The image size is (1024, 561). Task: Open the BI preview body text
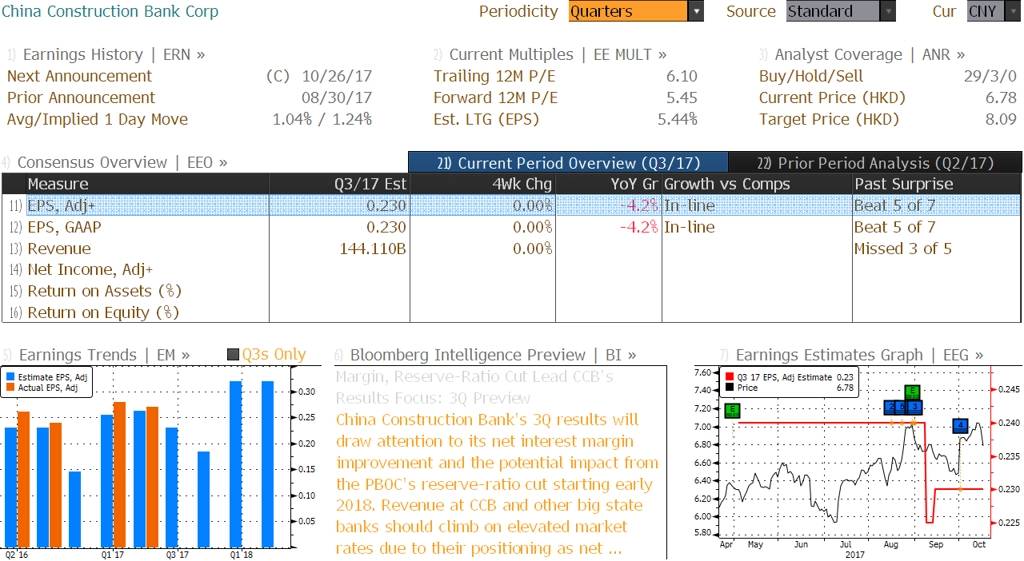coord(498,483)
